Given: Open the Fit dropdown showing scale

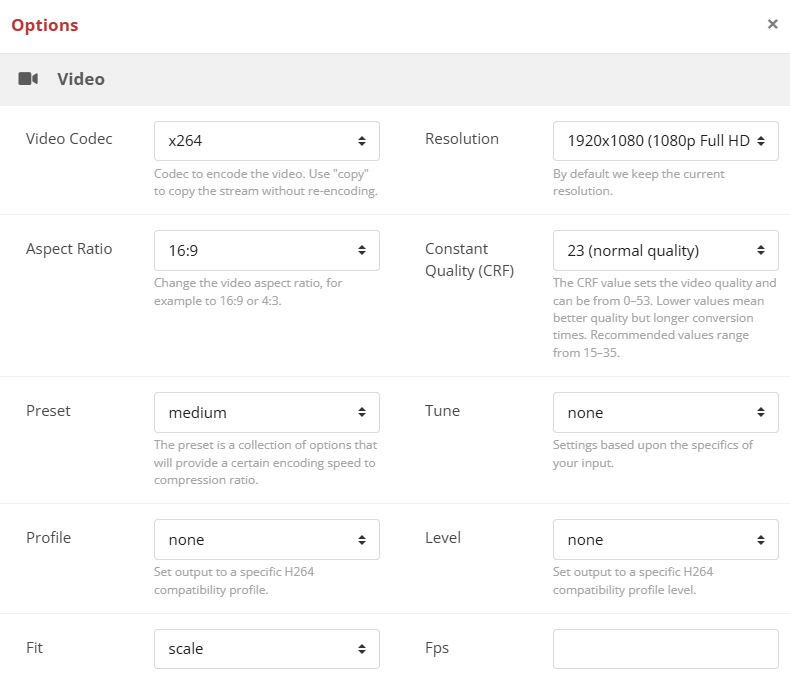Looking at the screenshot, I should [267, 648].
